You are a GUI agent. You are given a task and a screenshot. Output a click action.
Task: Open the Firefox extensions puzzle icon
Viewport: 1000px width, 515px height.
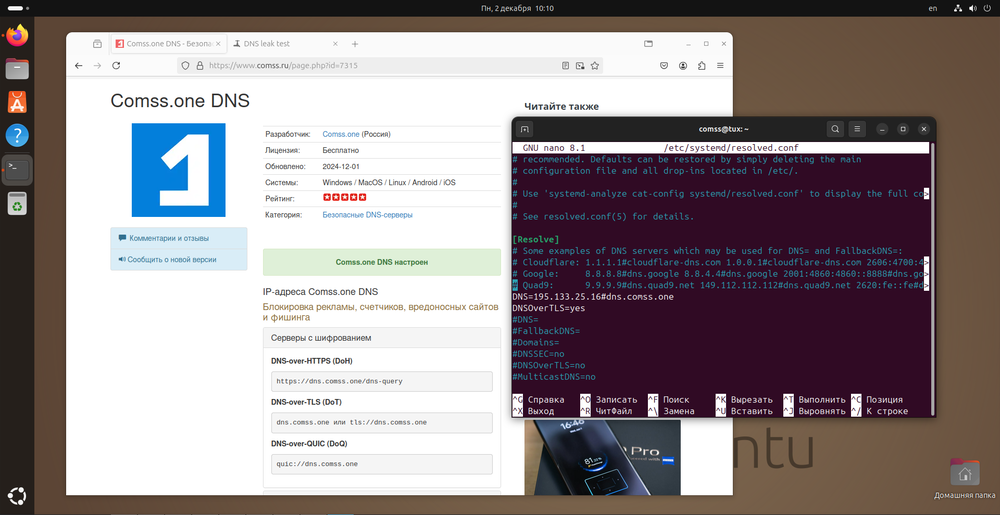[701, 65]
